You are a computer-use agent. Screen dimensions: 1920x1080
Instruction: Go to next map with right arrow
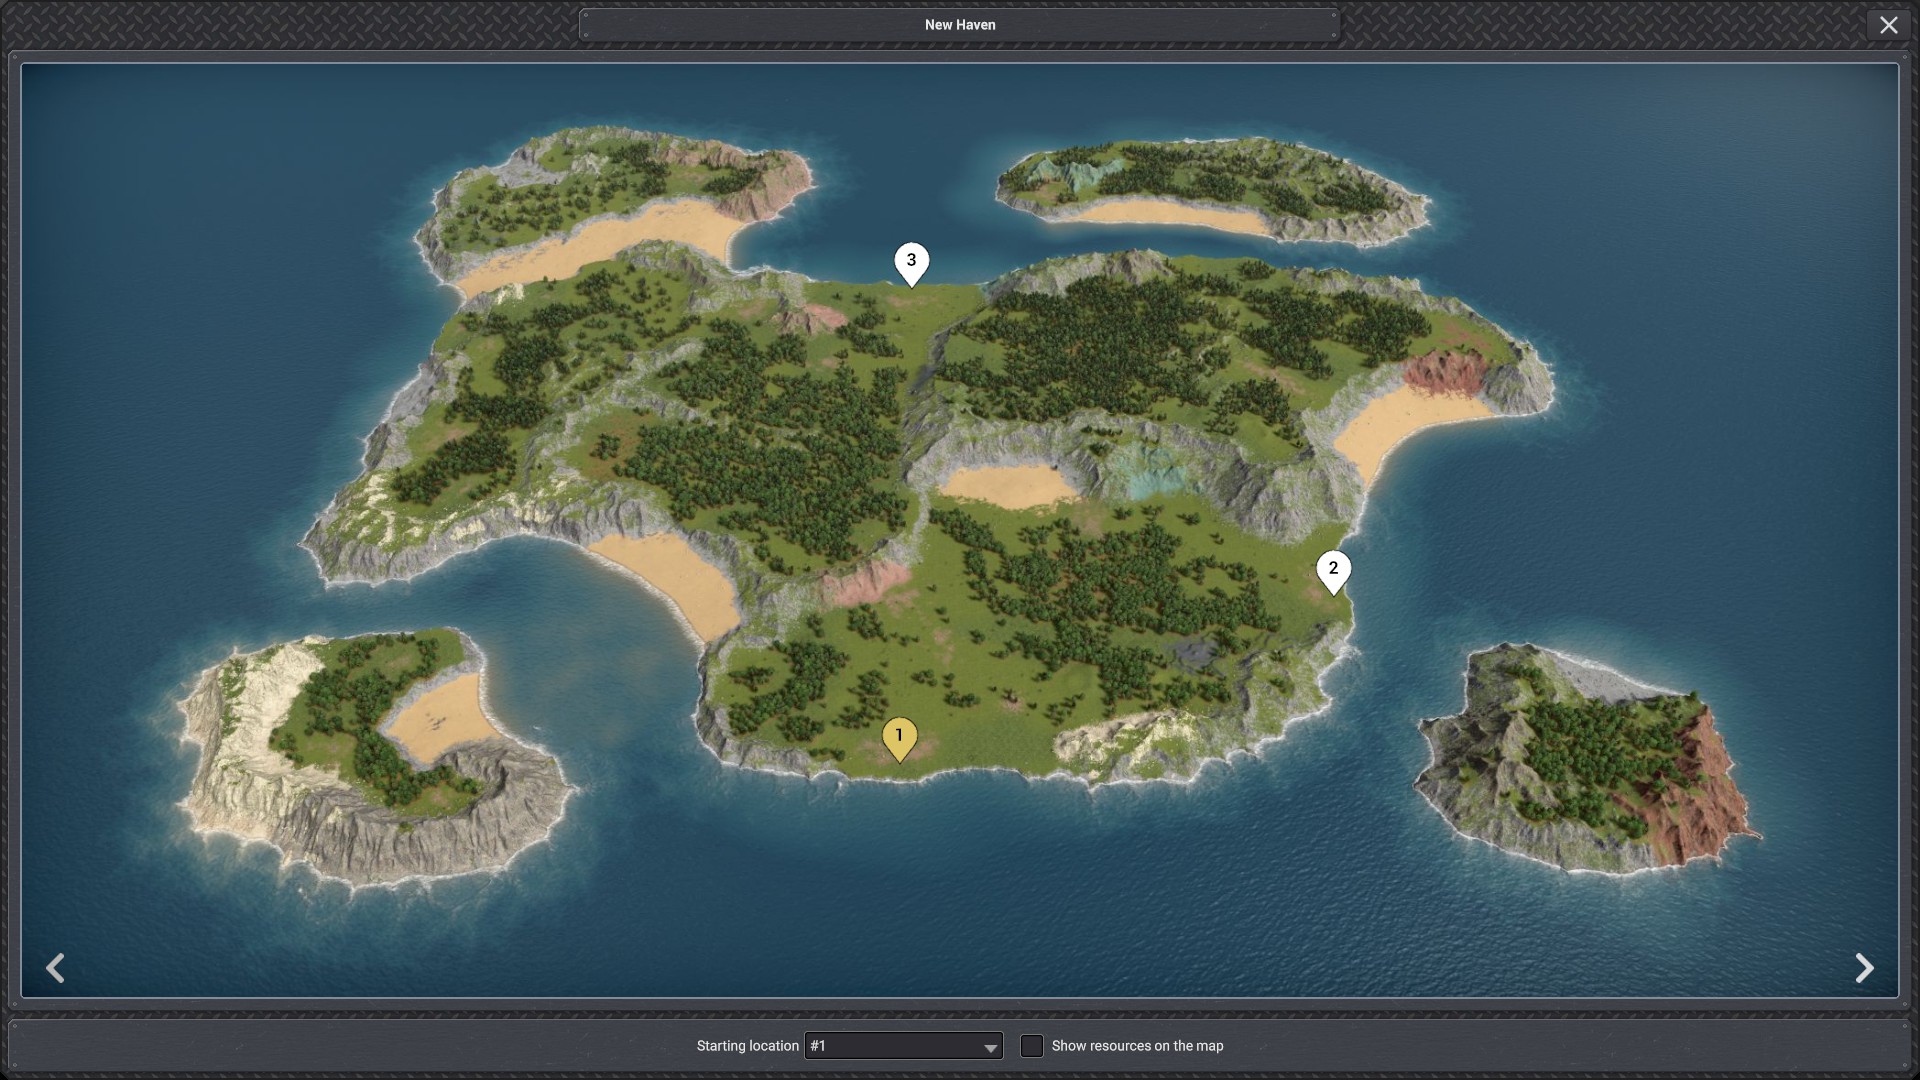[x=1864, y=968]
